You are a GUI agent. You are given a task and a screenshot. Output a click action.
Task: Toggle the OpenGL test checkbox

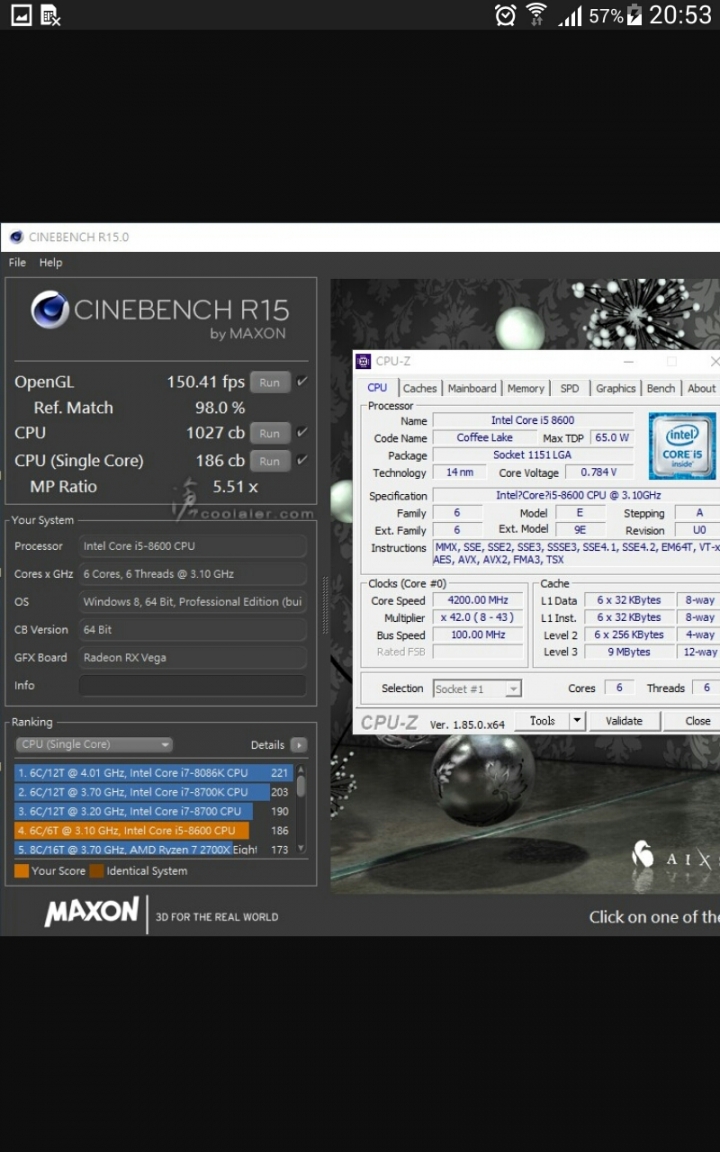coord(302,381)
